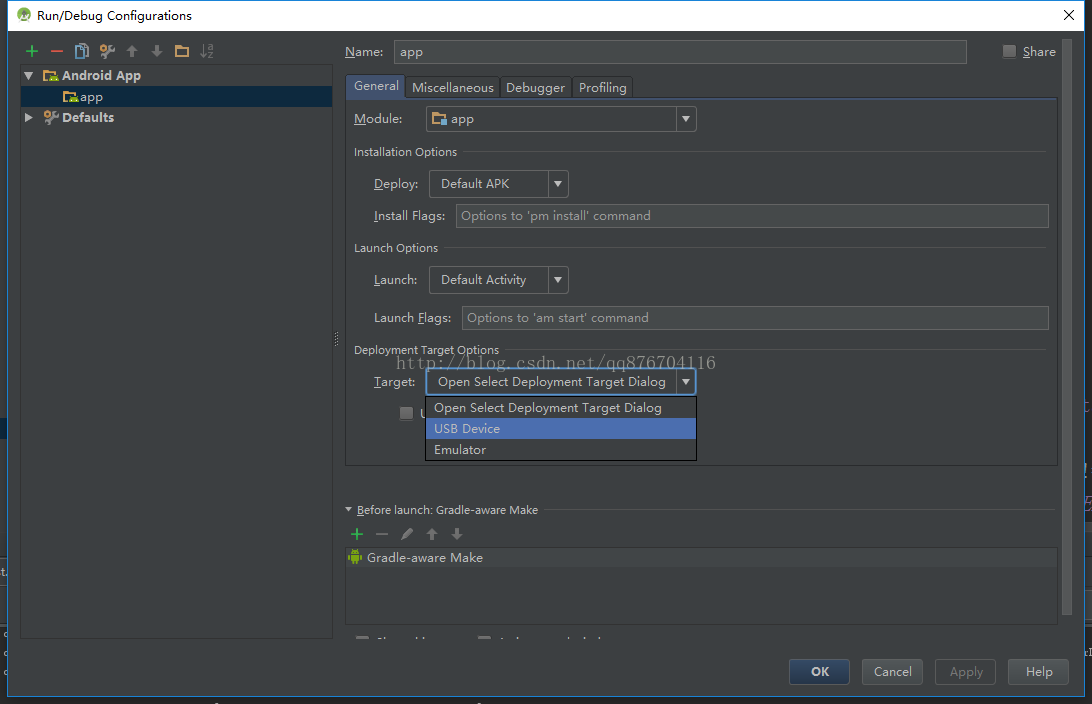Click into the Launch Flags field

point(755,318)
